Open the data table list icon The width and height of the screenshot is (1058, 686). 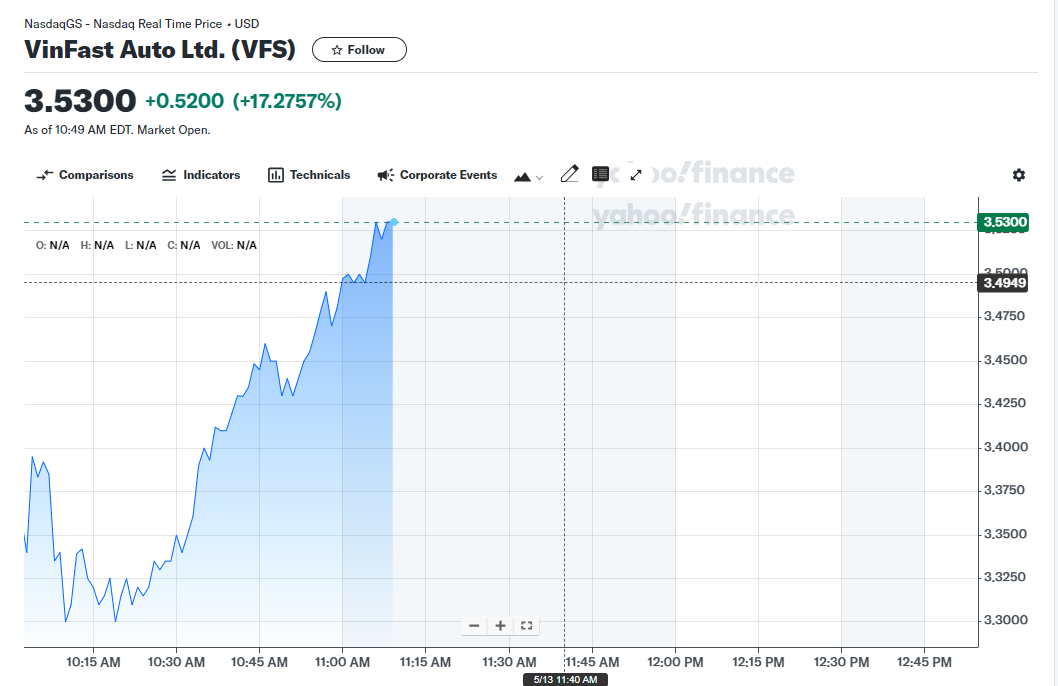(x=601, y=174)
